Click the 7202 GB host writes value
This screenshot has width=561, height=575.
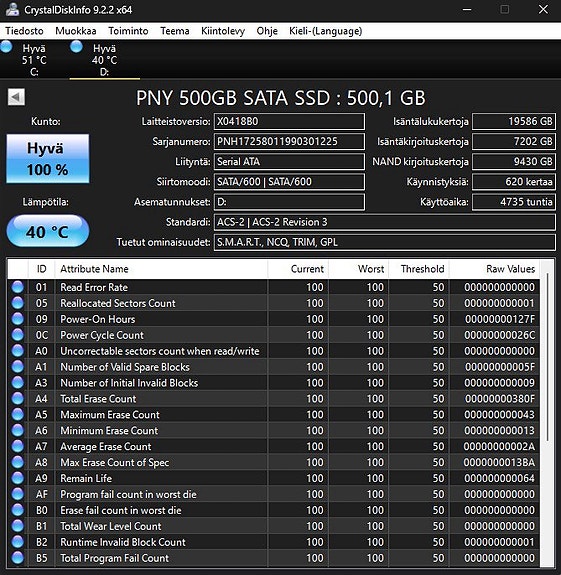tap(514, 142)
